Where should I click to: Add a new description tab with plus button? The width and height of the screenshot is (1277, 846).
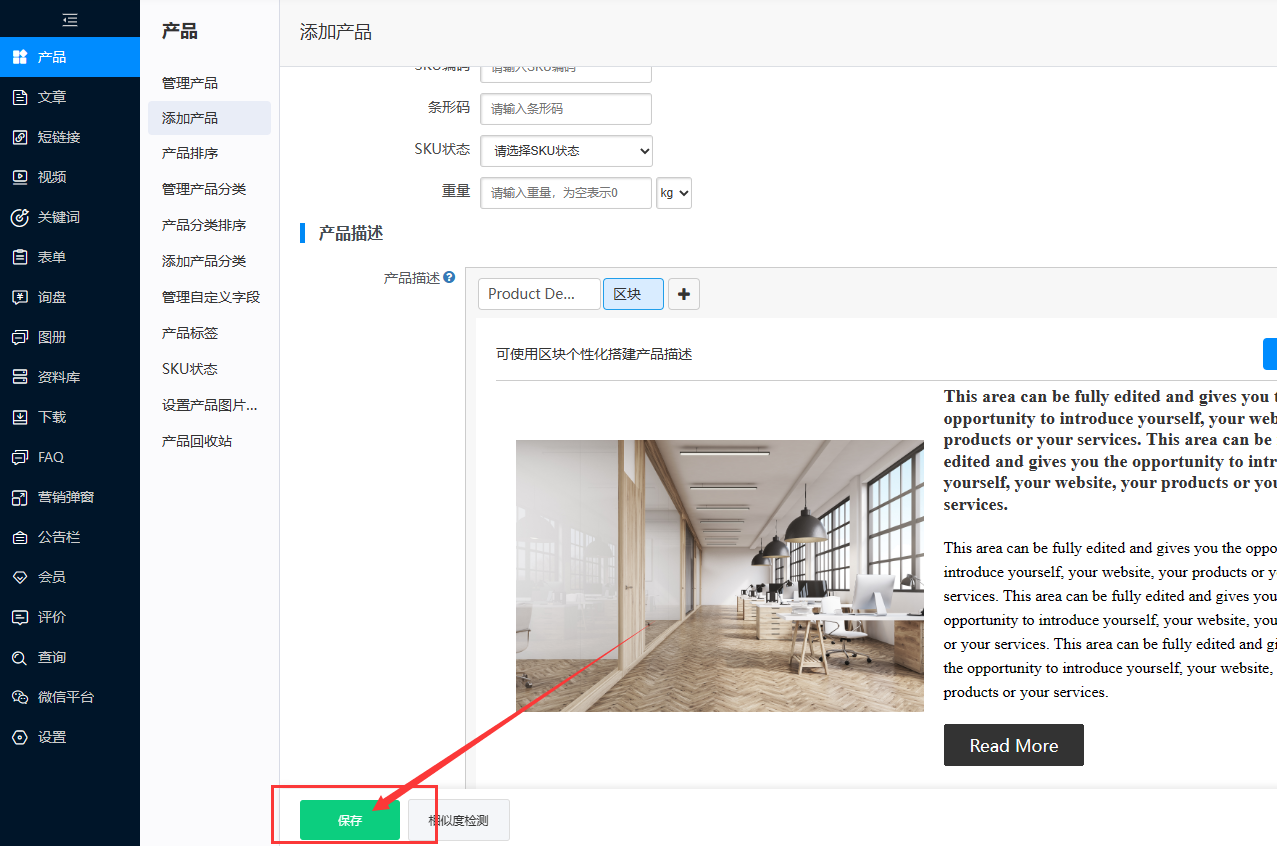point(684,294)
